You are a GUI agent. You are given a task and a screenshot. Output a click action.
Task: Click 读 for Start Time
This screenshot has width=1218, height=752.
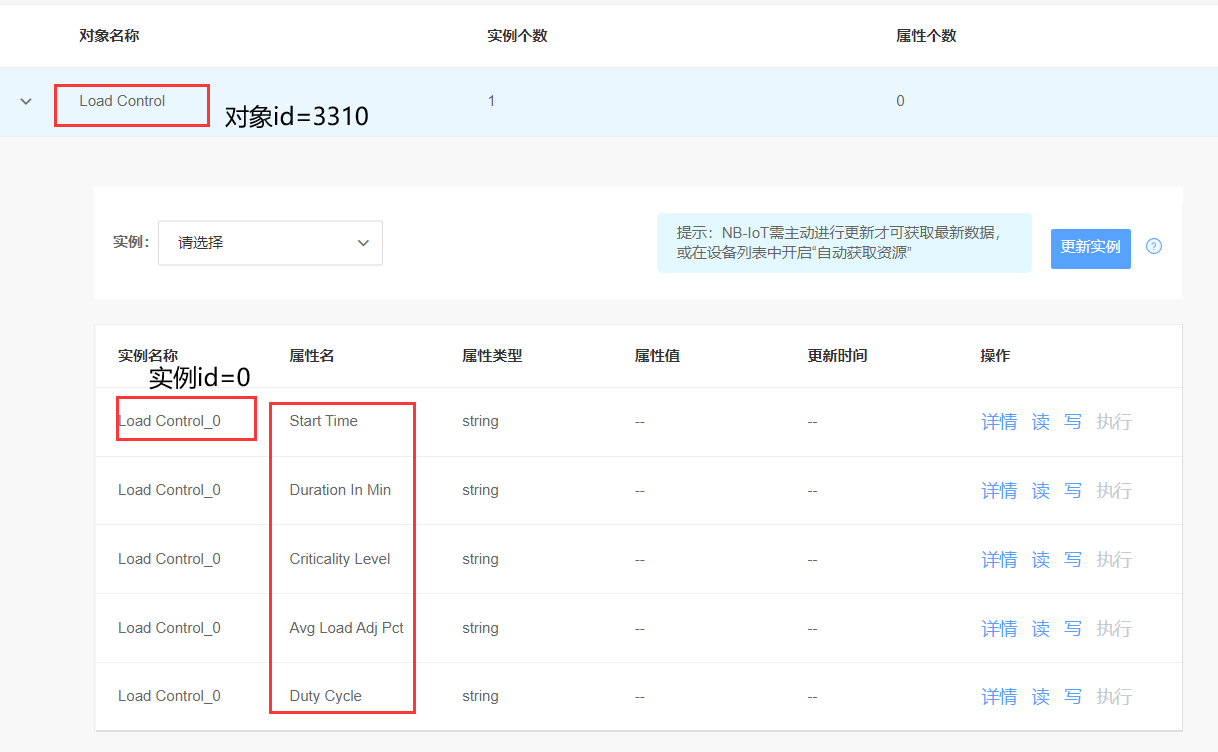pyautogui.click(x=1041, y=422)
